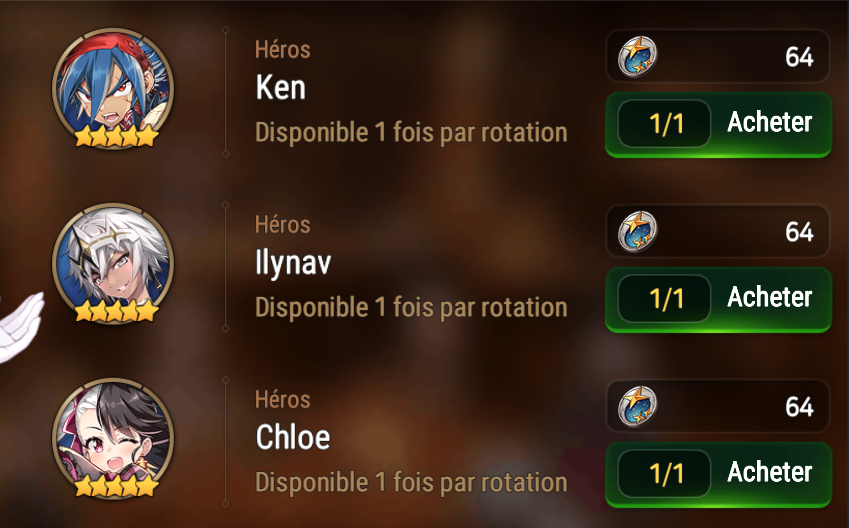The width and height of the screenshot is (849, 528).
Task: Select the Ken hero name
Action: 280,87
